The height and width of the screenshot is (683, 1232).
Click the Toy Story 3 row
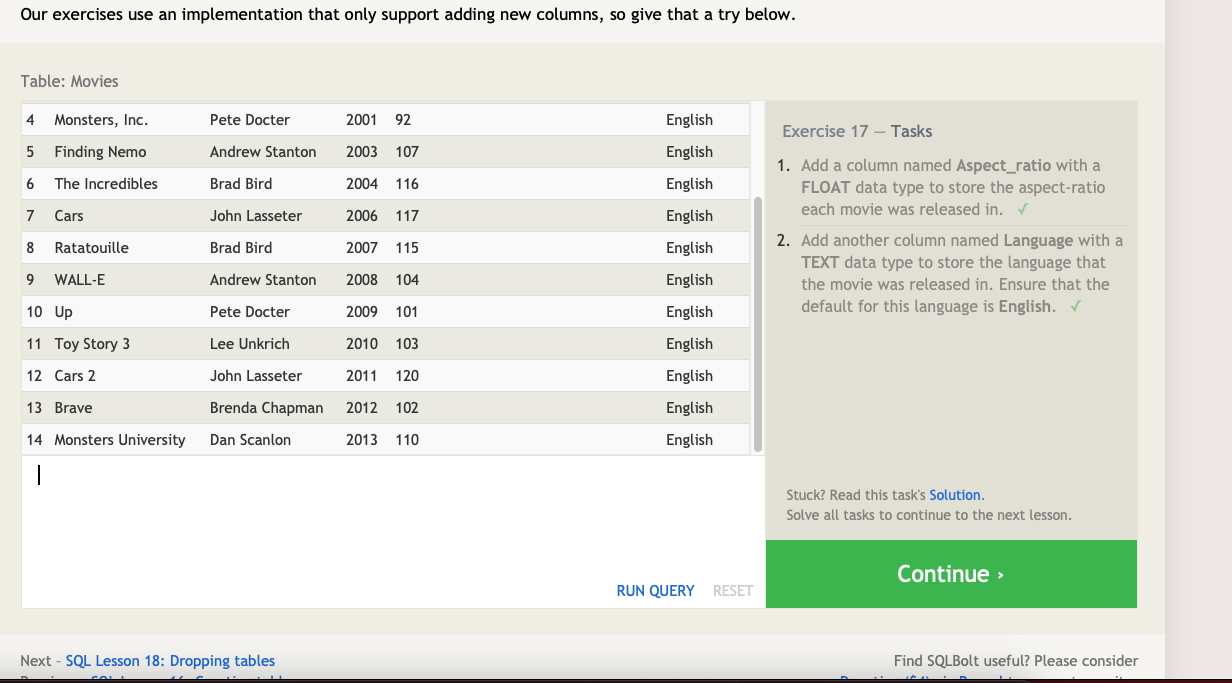point(385,344)
